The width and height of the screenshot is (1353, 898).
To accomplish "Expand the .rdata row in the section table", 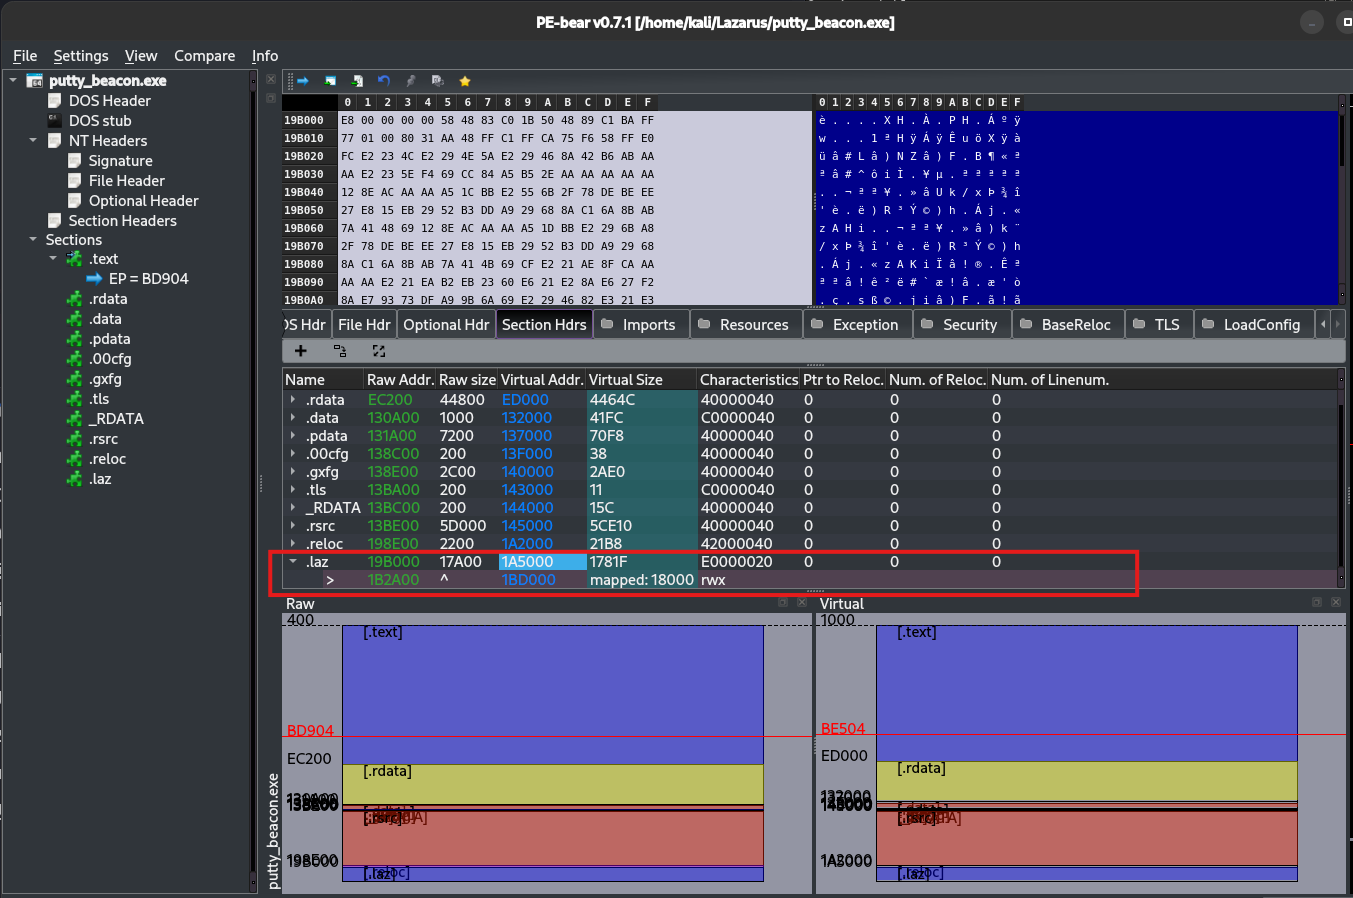I will pyautogui.click(x=293, y=399).
